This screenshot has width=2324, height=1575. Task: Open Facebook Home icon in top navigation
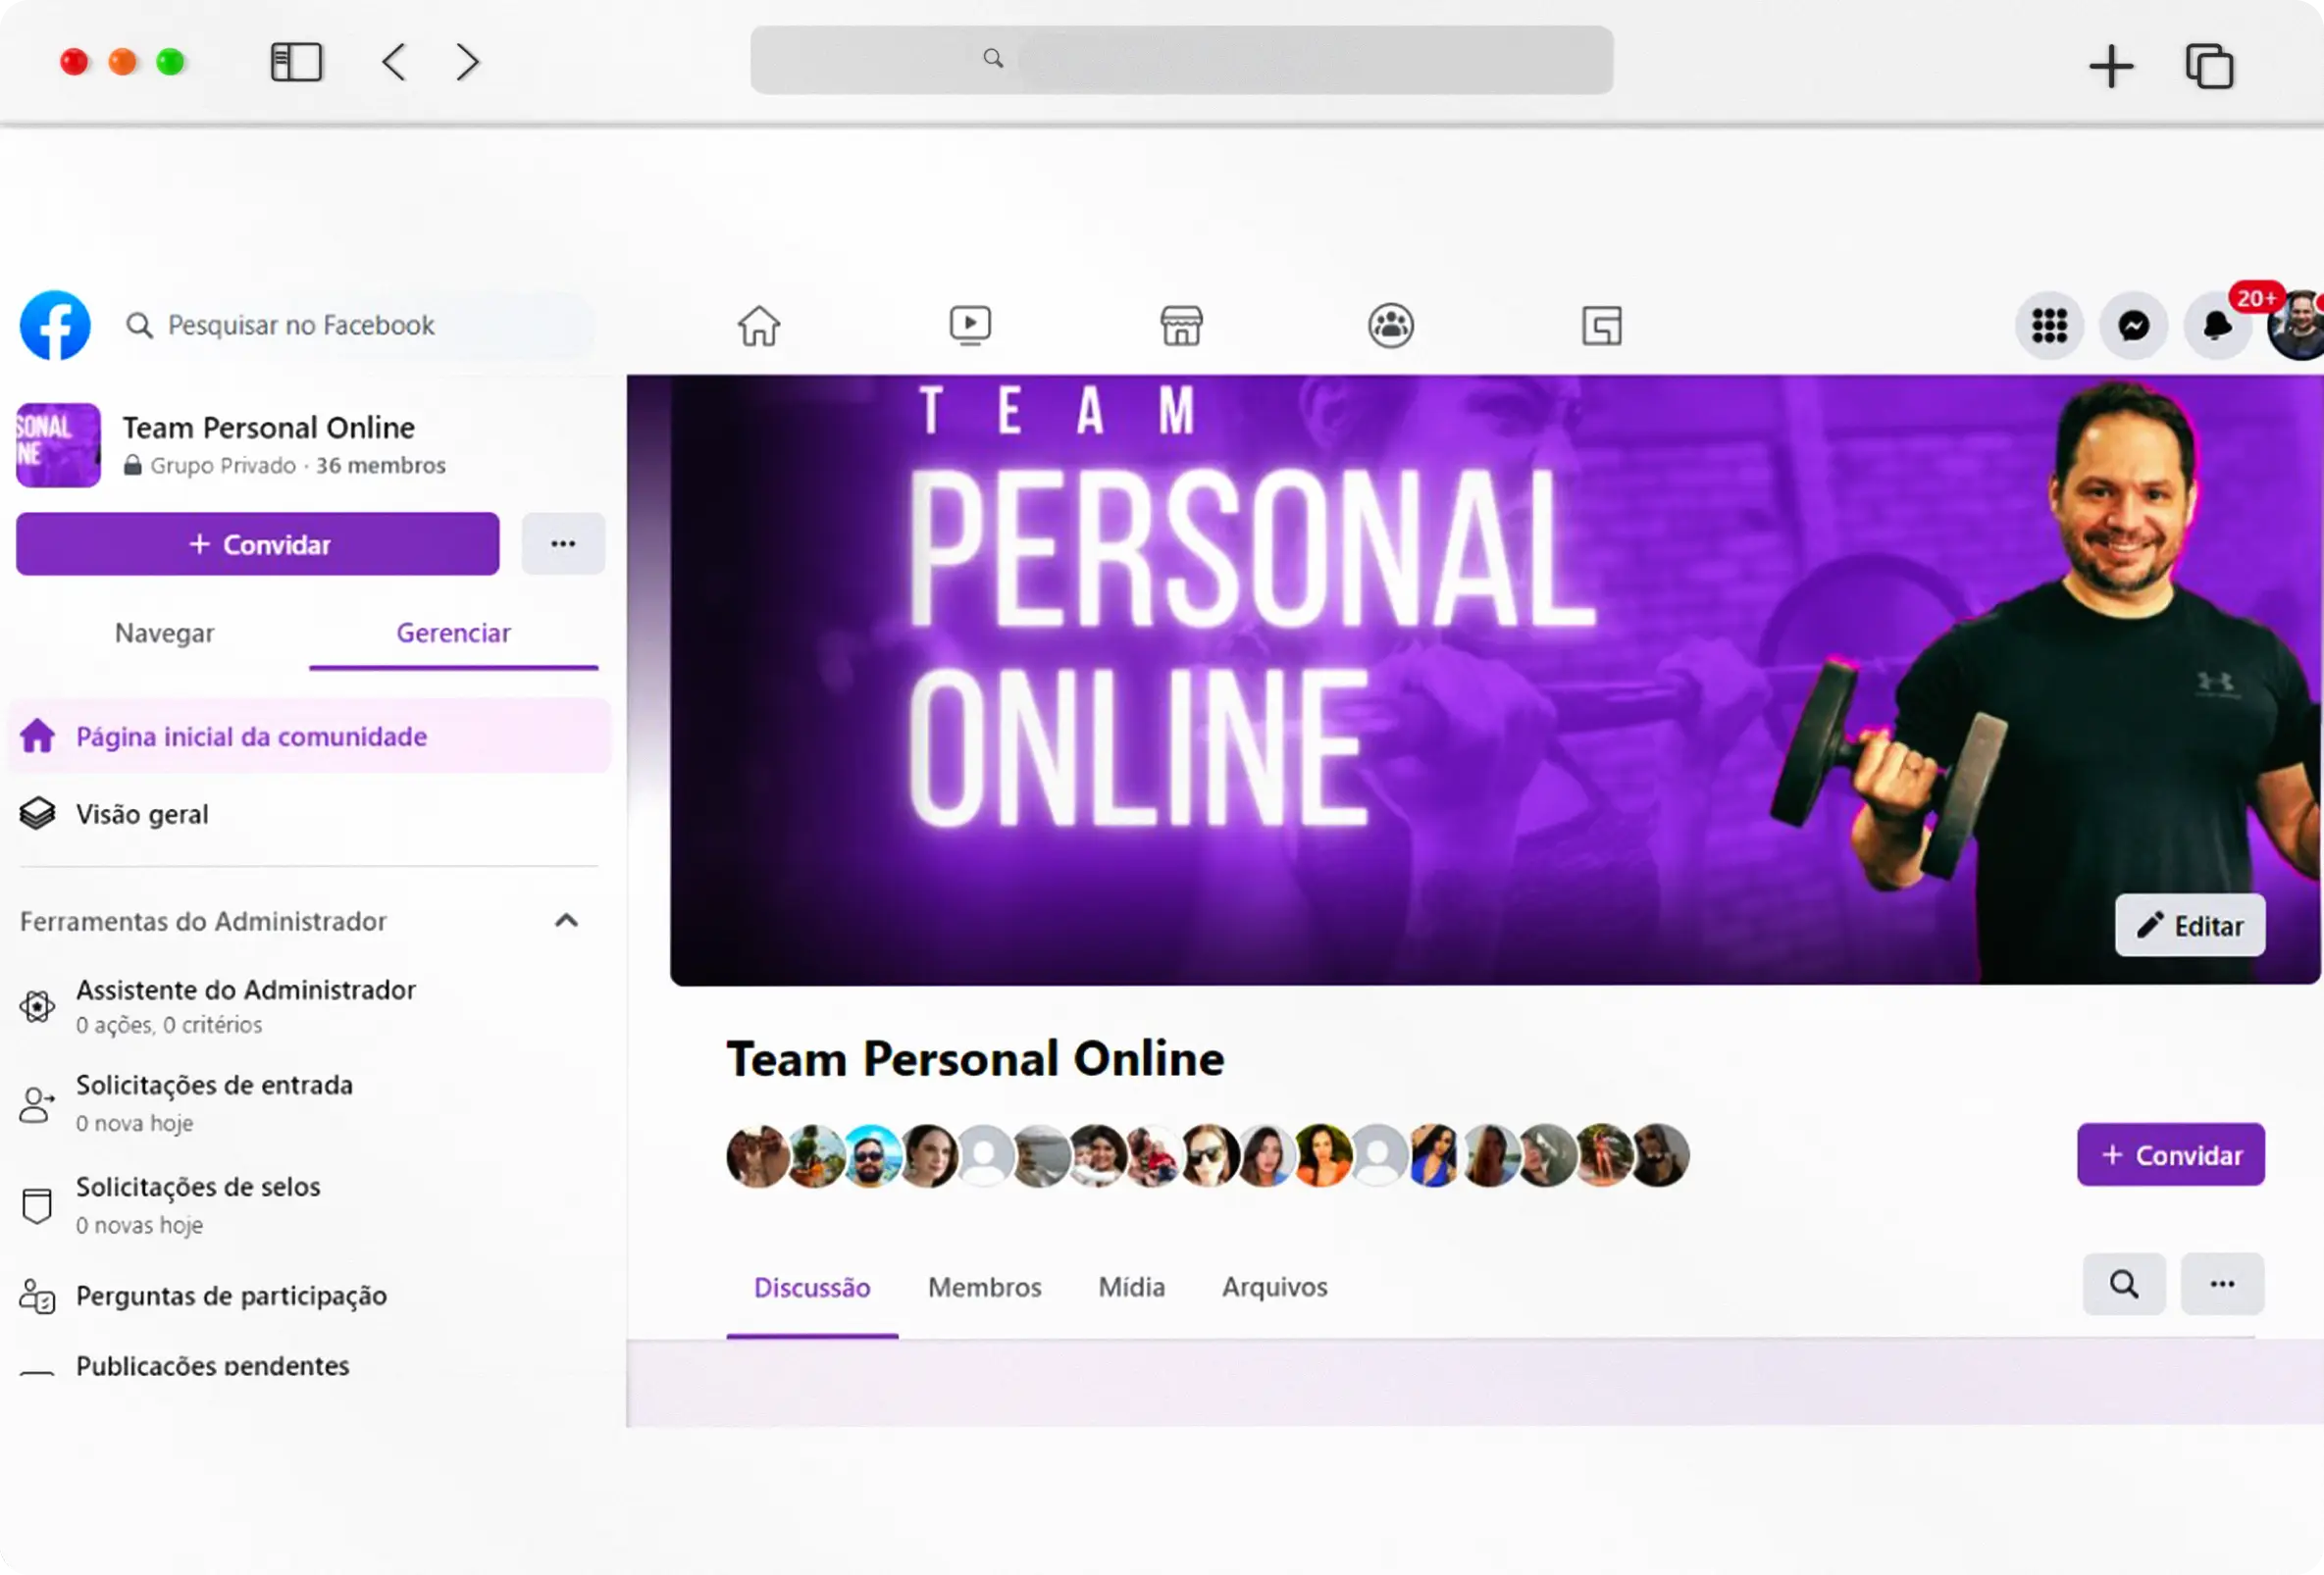(758, 325)
